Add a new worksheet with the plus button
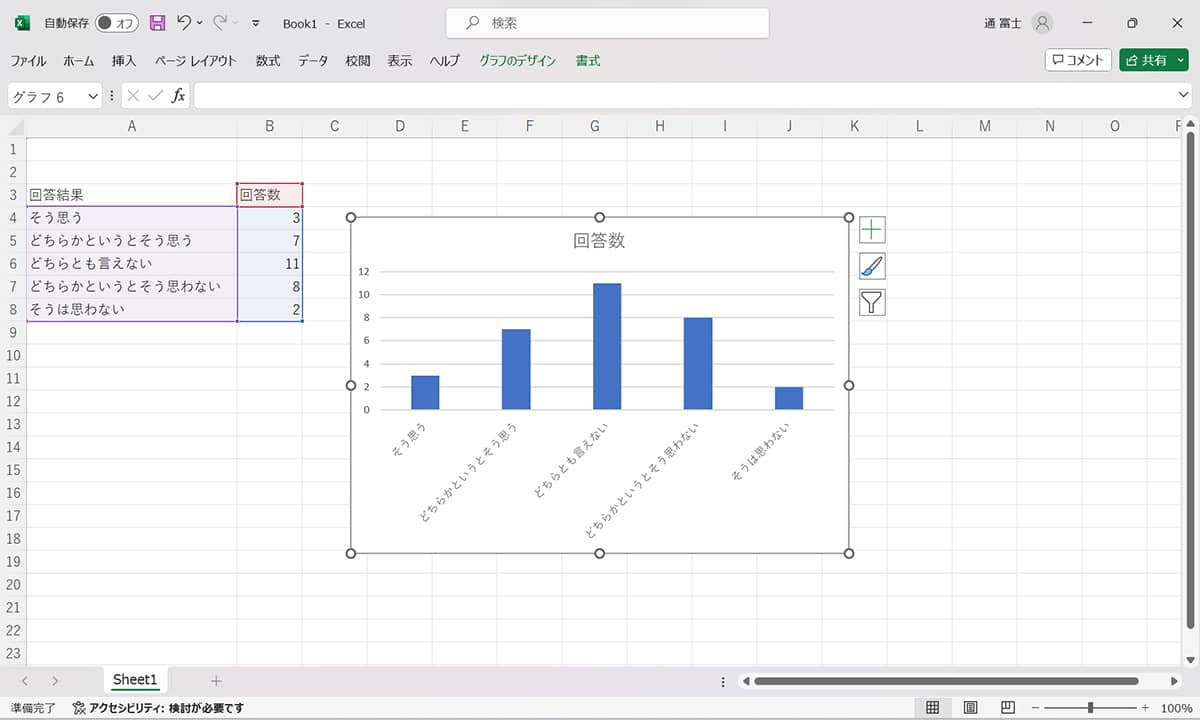 (216, 680)
